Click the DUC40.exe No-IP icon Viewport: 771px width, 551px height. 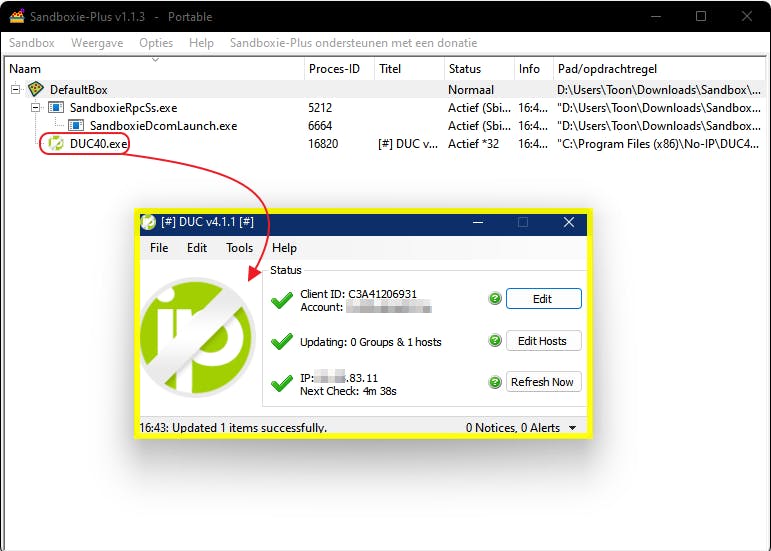click(56, 144)
